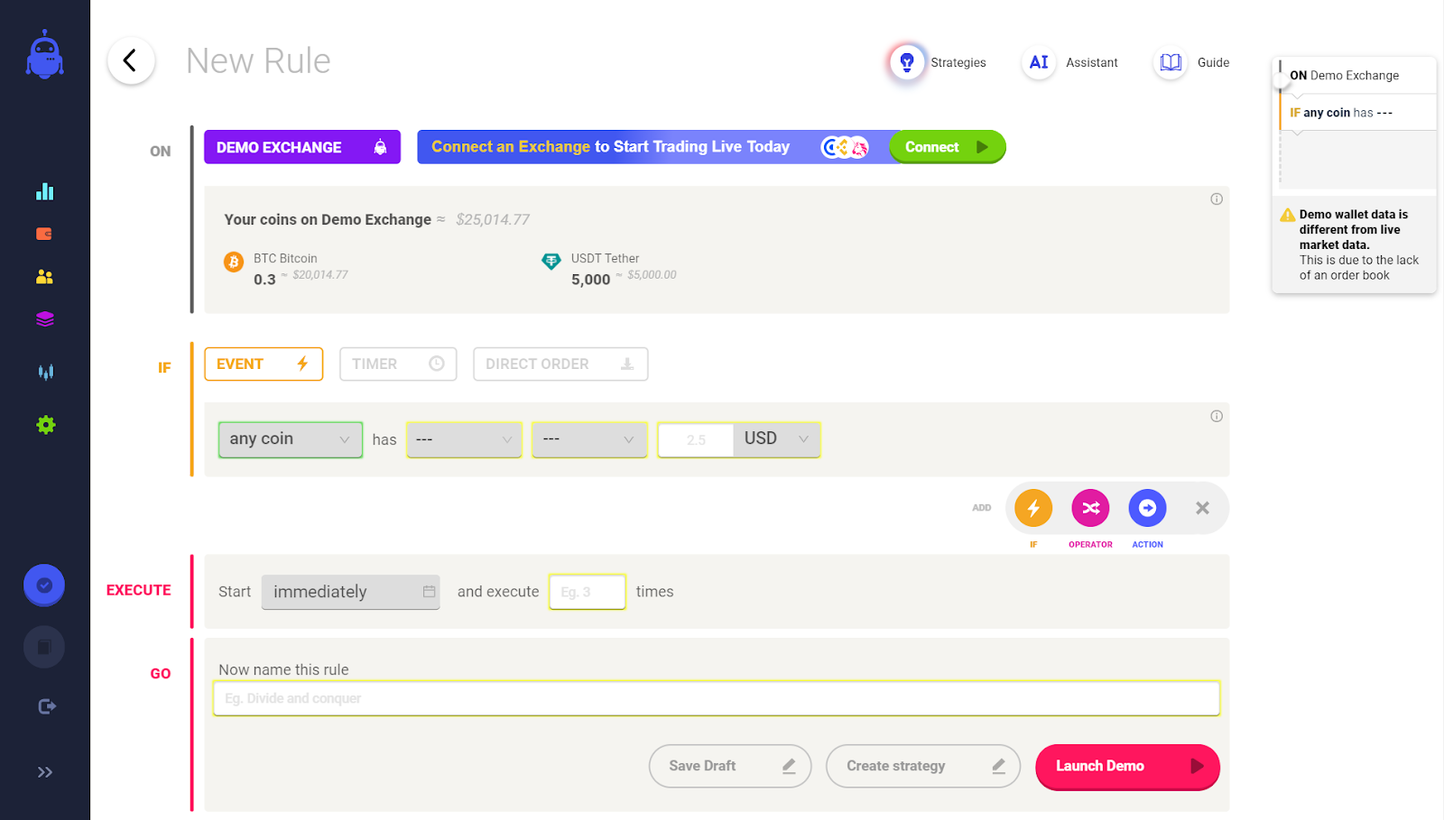Open the bar chart dashboard icon
Screen dimensions: 1444x820
click(45, 191)
